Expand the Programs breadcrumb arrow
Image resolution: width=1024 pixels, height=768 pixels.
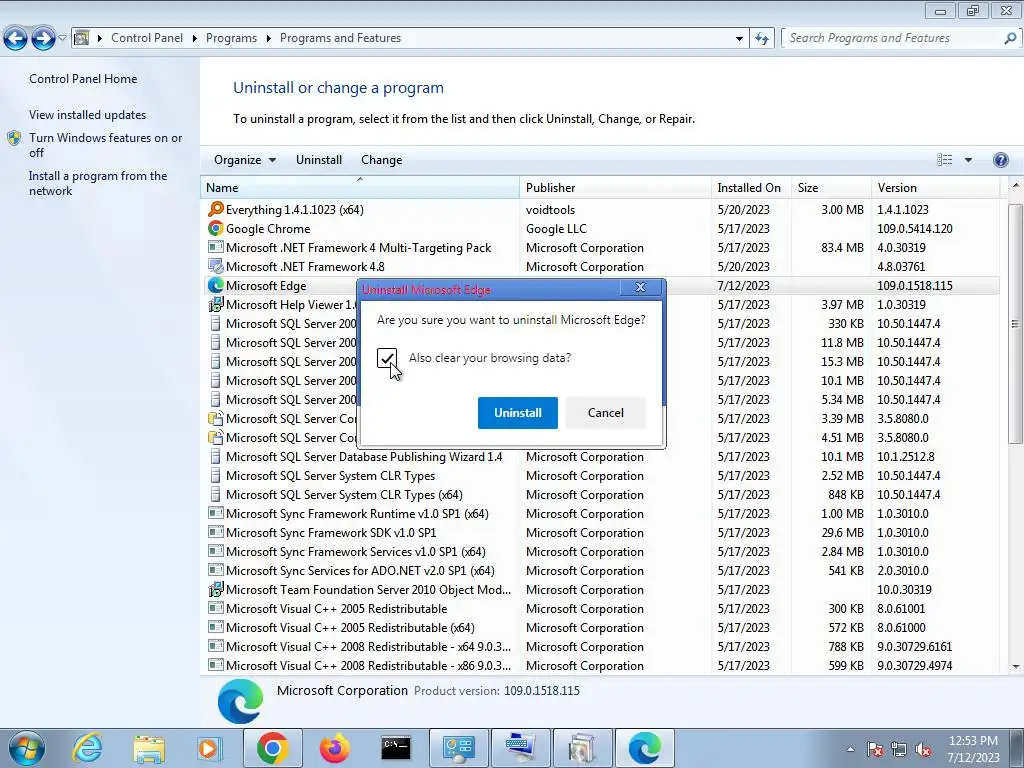tap(268, 39)
